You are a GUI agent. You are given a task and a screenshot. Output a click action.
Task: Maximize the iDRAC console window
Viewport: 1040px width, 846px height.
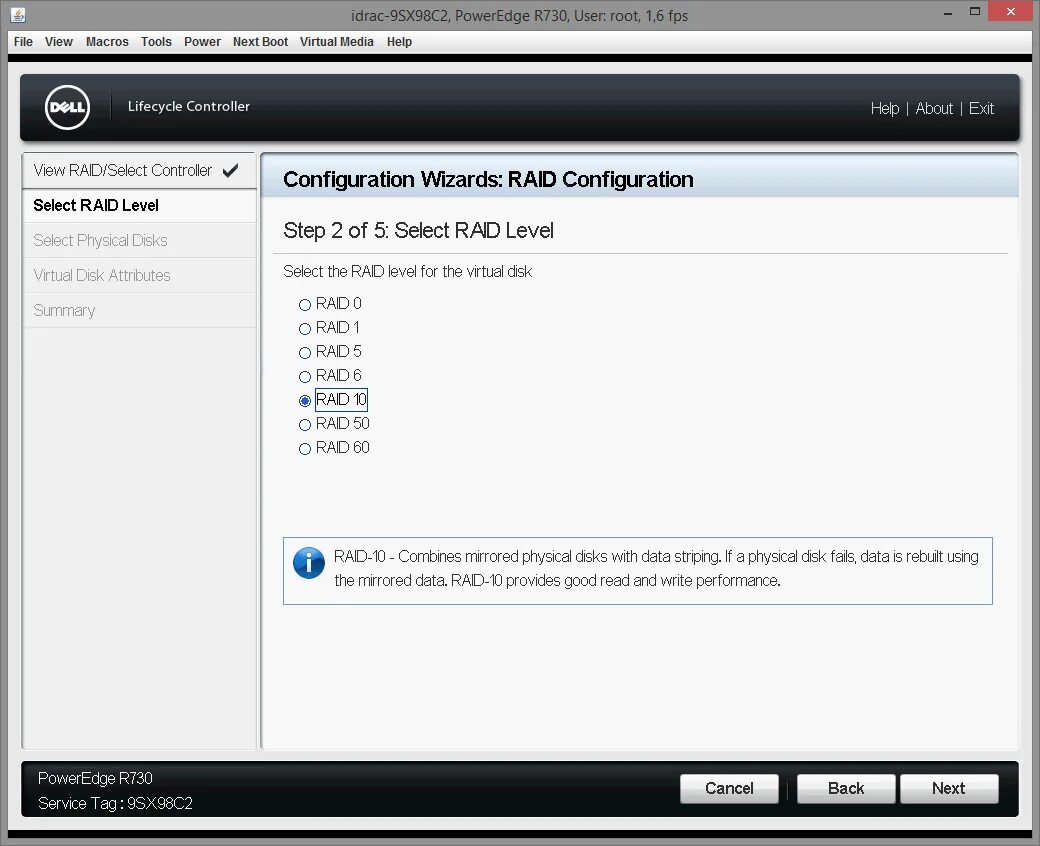[974, 11]
